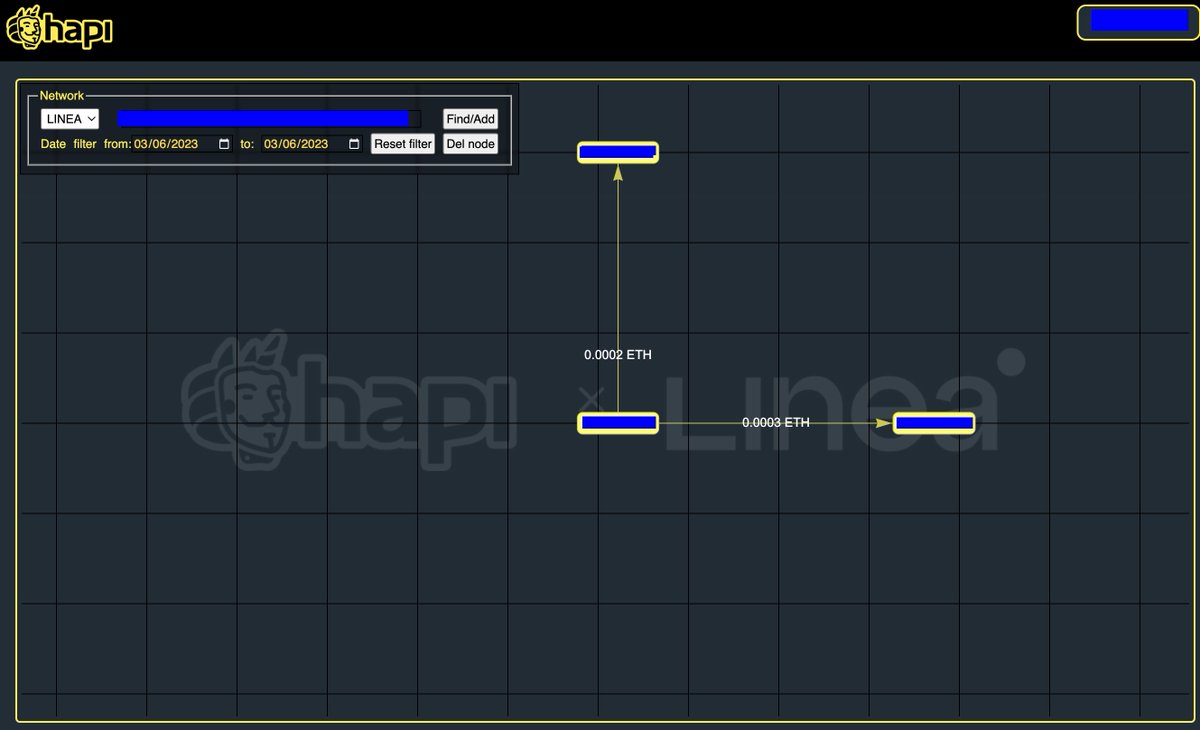
Task: Click the Del node button
Action: [x=470, y=144]
